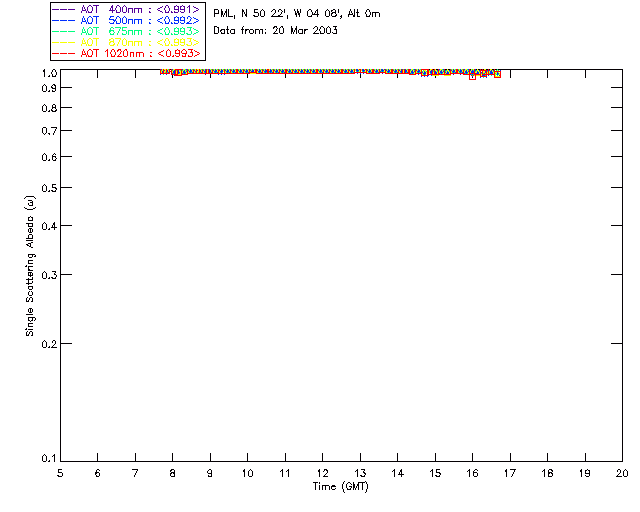640x512 pixels.
Task: Click the 'Data from: 20 Mar 2003' label
Action: point(276,31)
